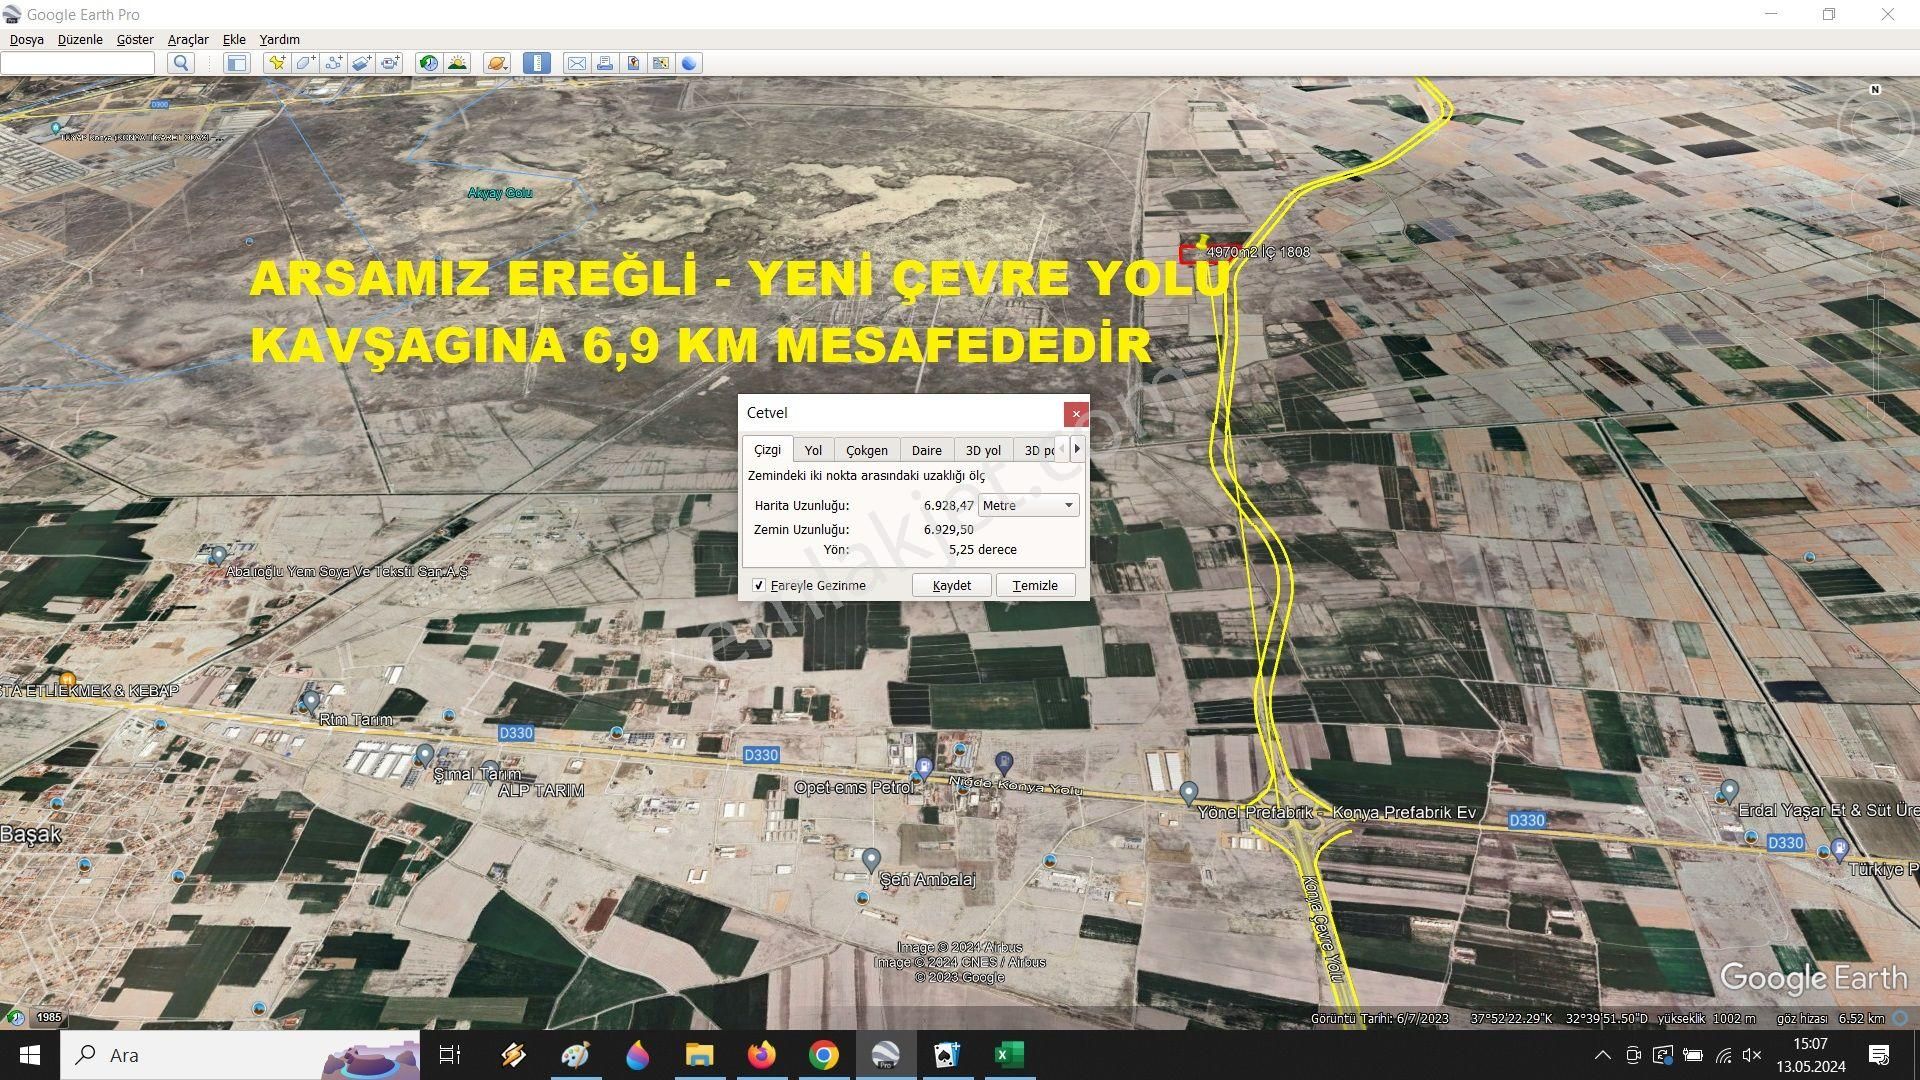Click the Temizle button

tap(1035, 585)
